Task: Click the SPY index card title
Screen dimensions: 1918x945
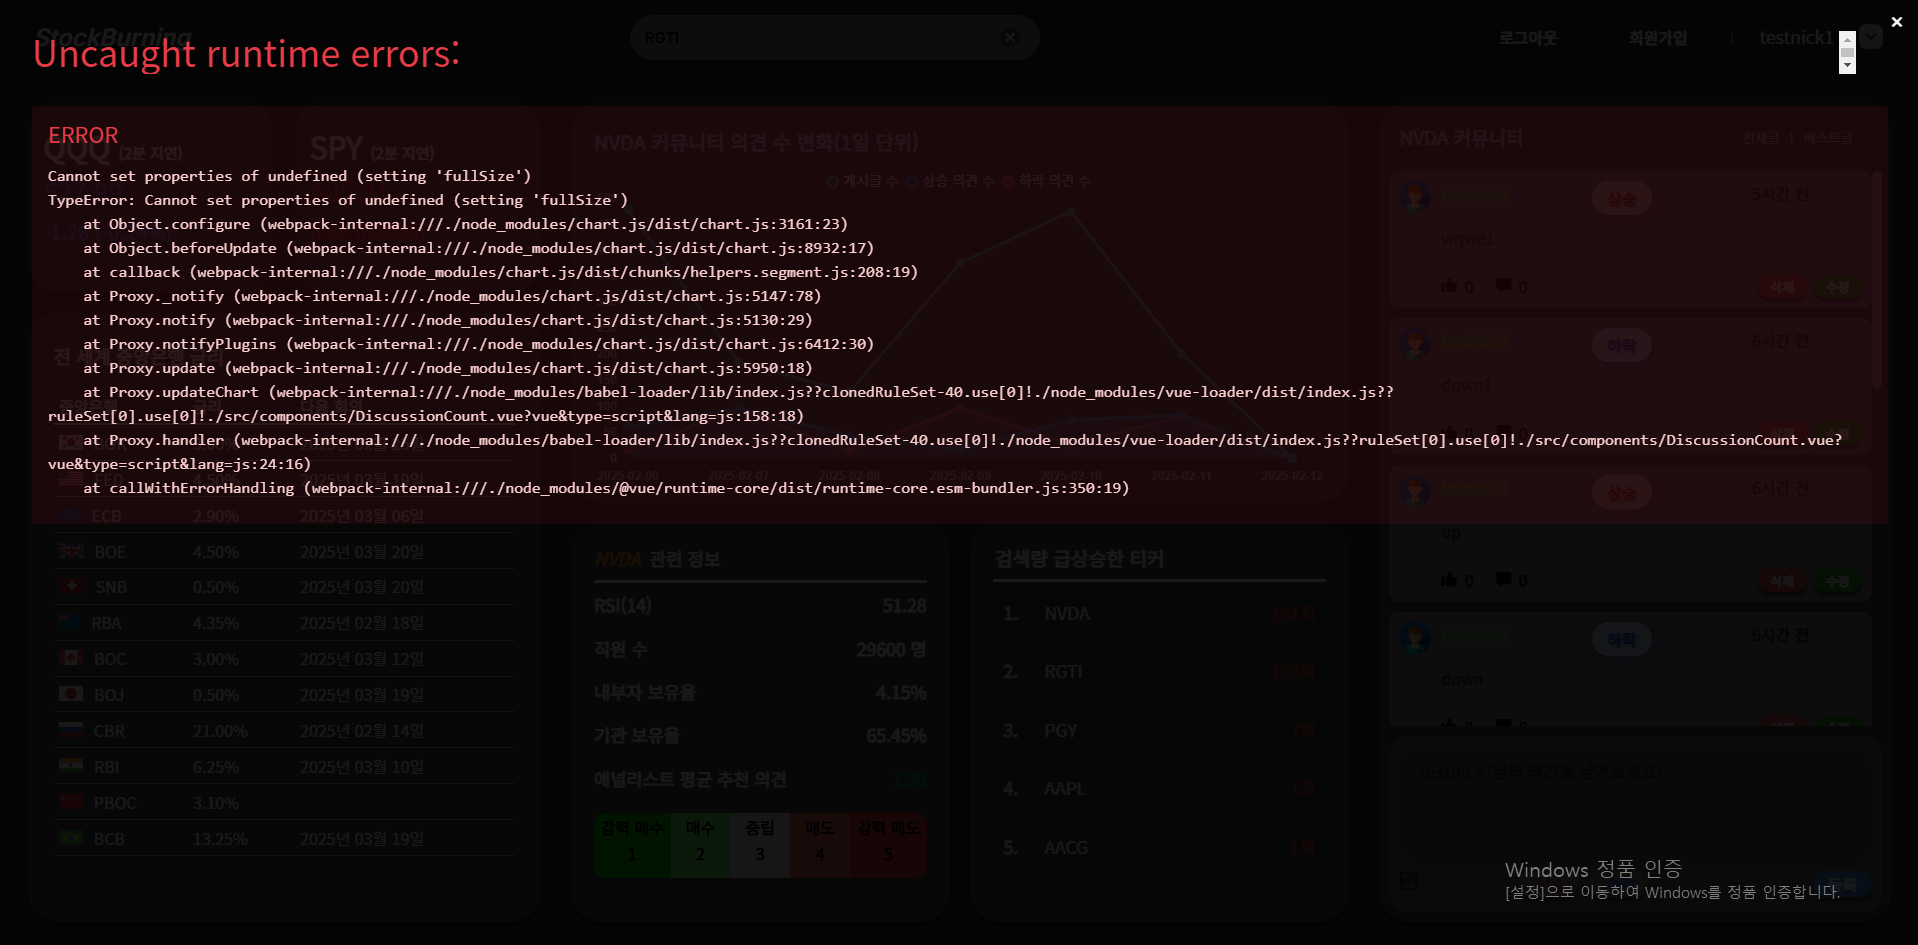Action: [336, 149]
